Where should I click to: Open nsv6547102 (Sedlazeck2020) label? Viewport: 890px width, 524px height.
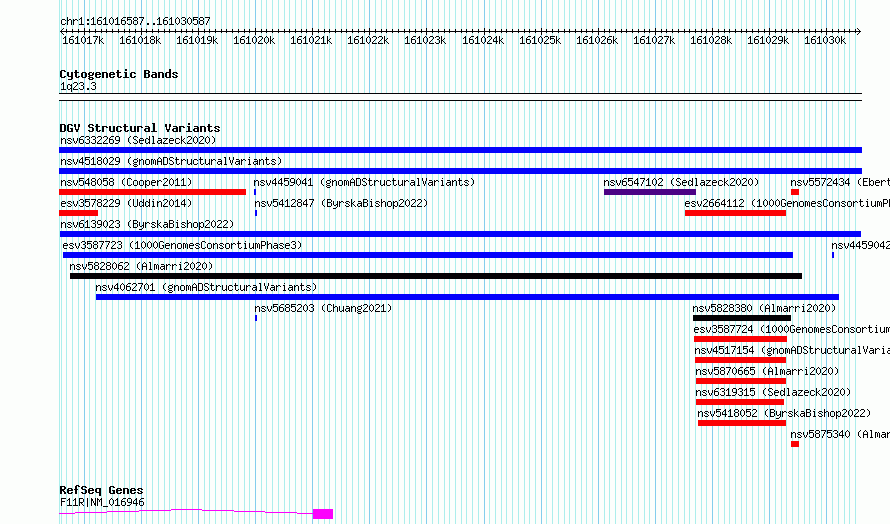pos(681,182)
